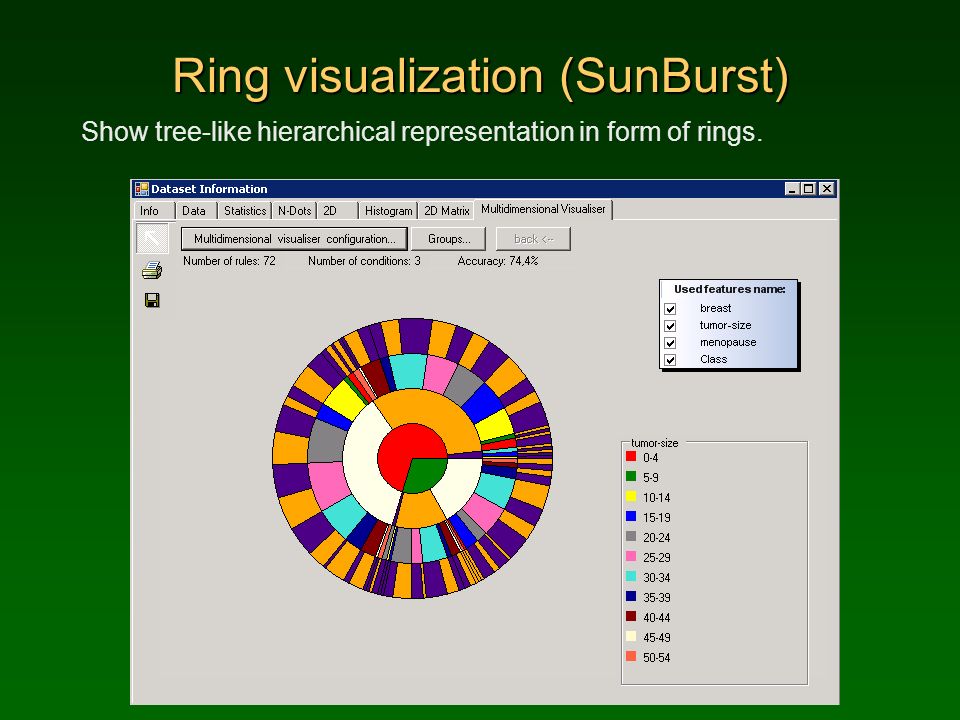Screen dimensions: 960x720
Task: Click the blue 15-19 legend swatch
Action: pyautogui.click(x=631, y=517)
